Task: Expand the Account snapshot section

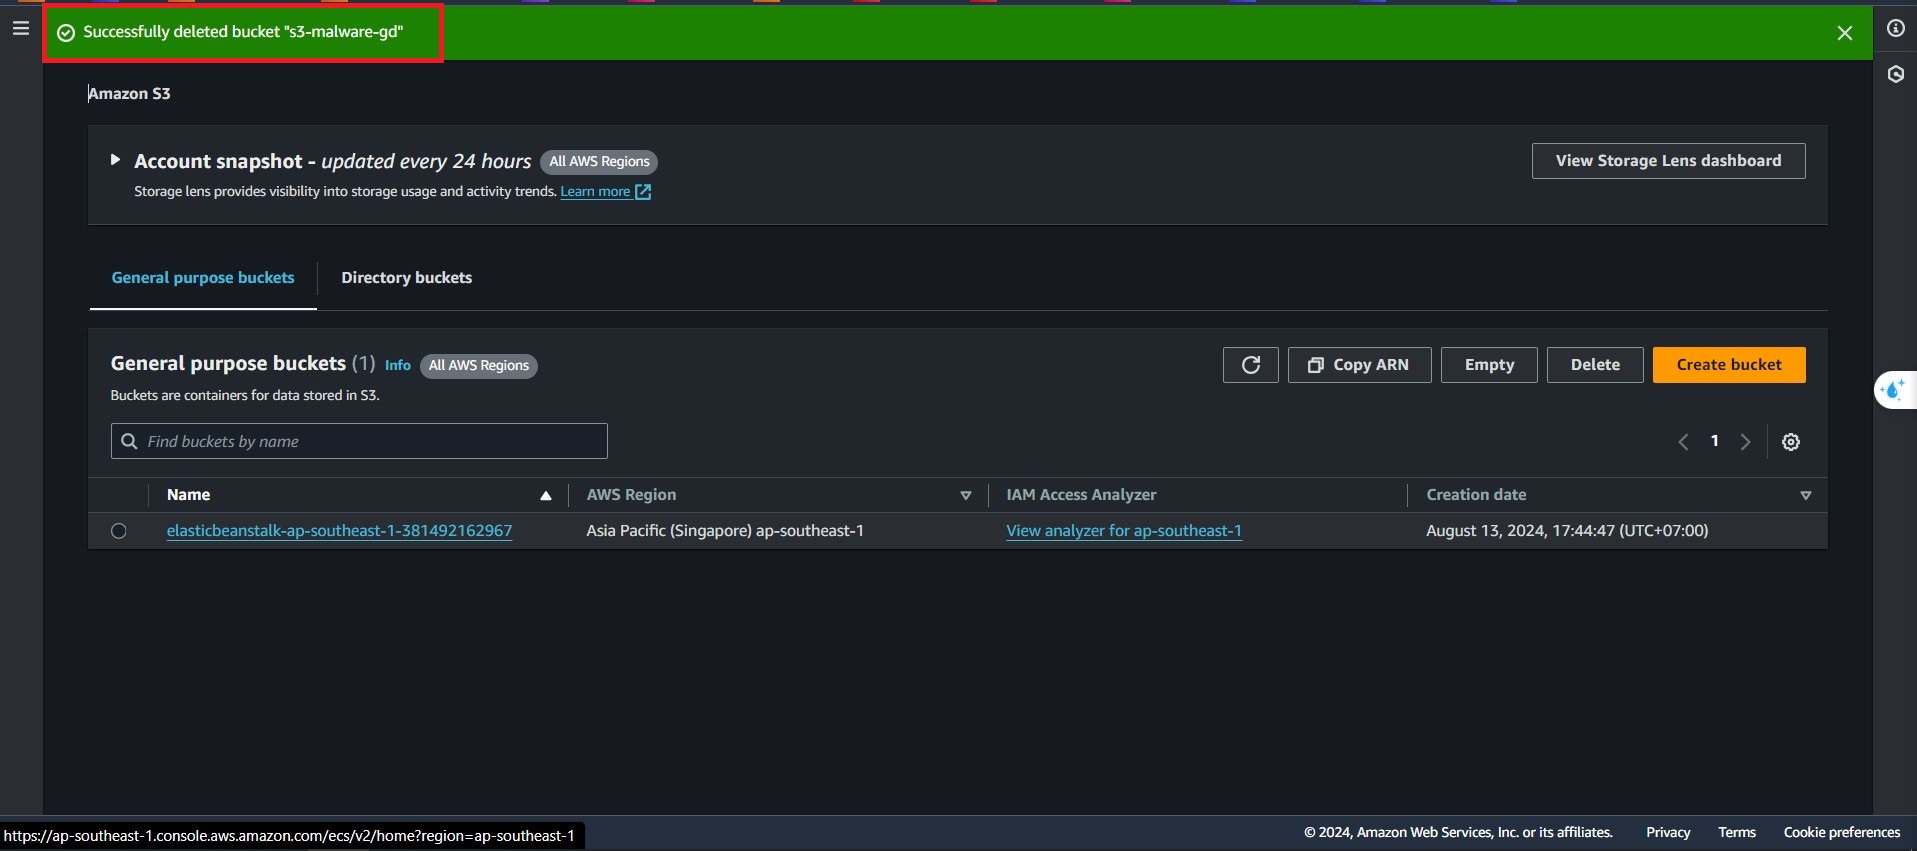Action: pyautogui.click(x=115, y=160)
